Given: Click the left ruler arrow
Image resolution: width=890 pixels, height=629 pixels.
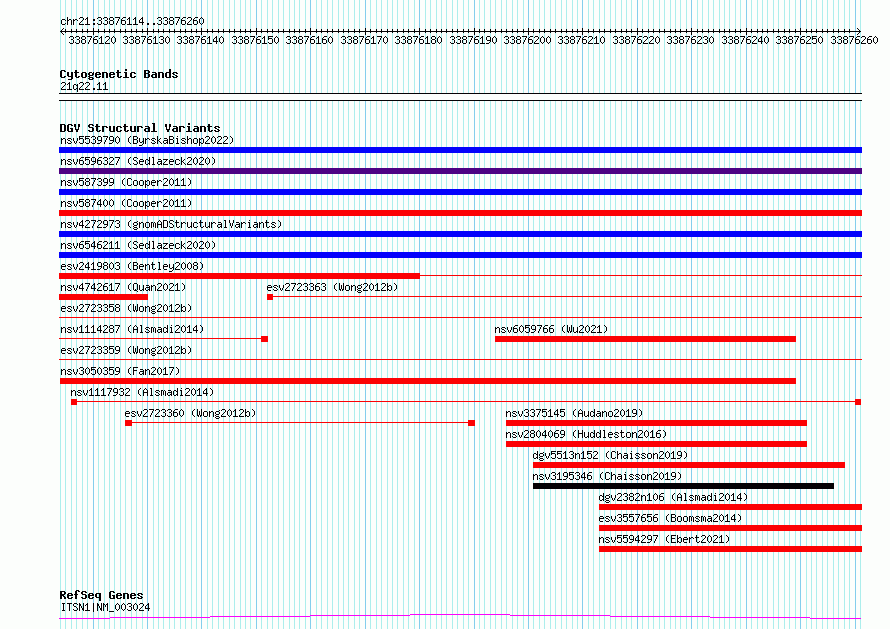Looking at the screenshot, I should pyautogui.click(x=62, y=31).
